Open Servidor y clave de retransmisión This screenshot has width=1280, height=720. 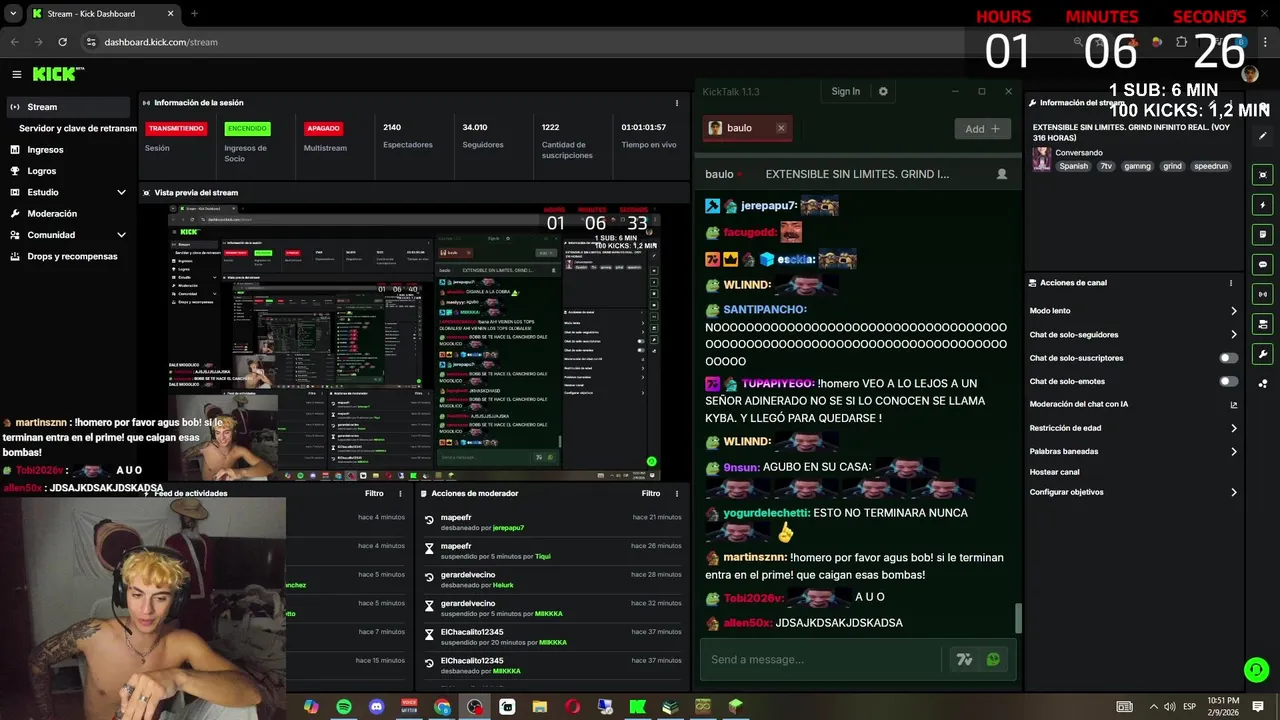coord(78,128)
